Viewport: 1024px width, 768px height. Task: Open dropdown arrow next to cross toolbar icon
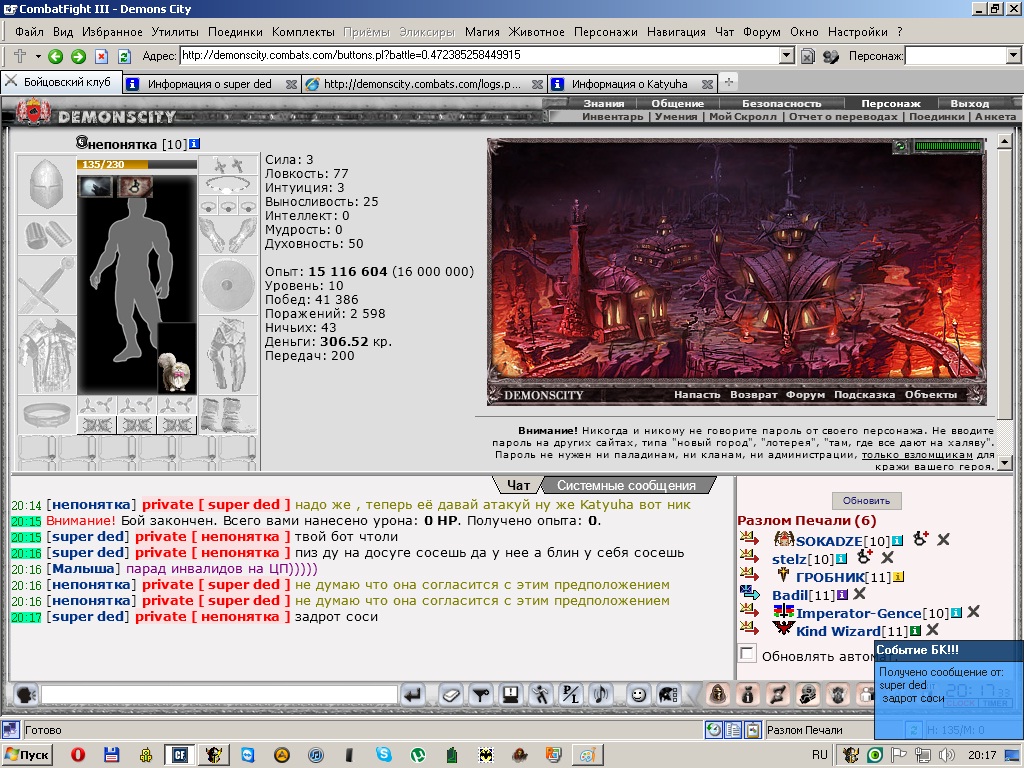click(x=38, y=57)
